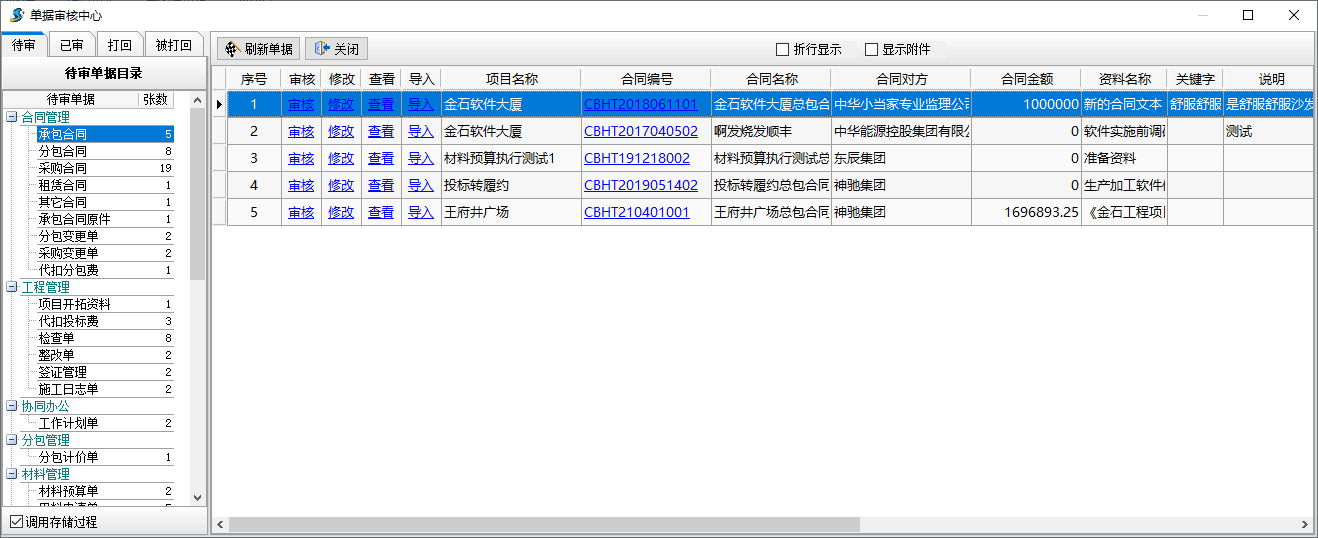
Task: Open contract number CBHT210401001 link
Action: (x=637, y=212)
